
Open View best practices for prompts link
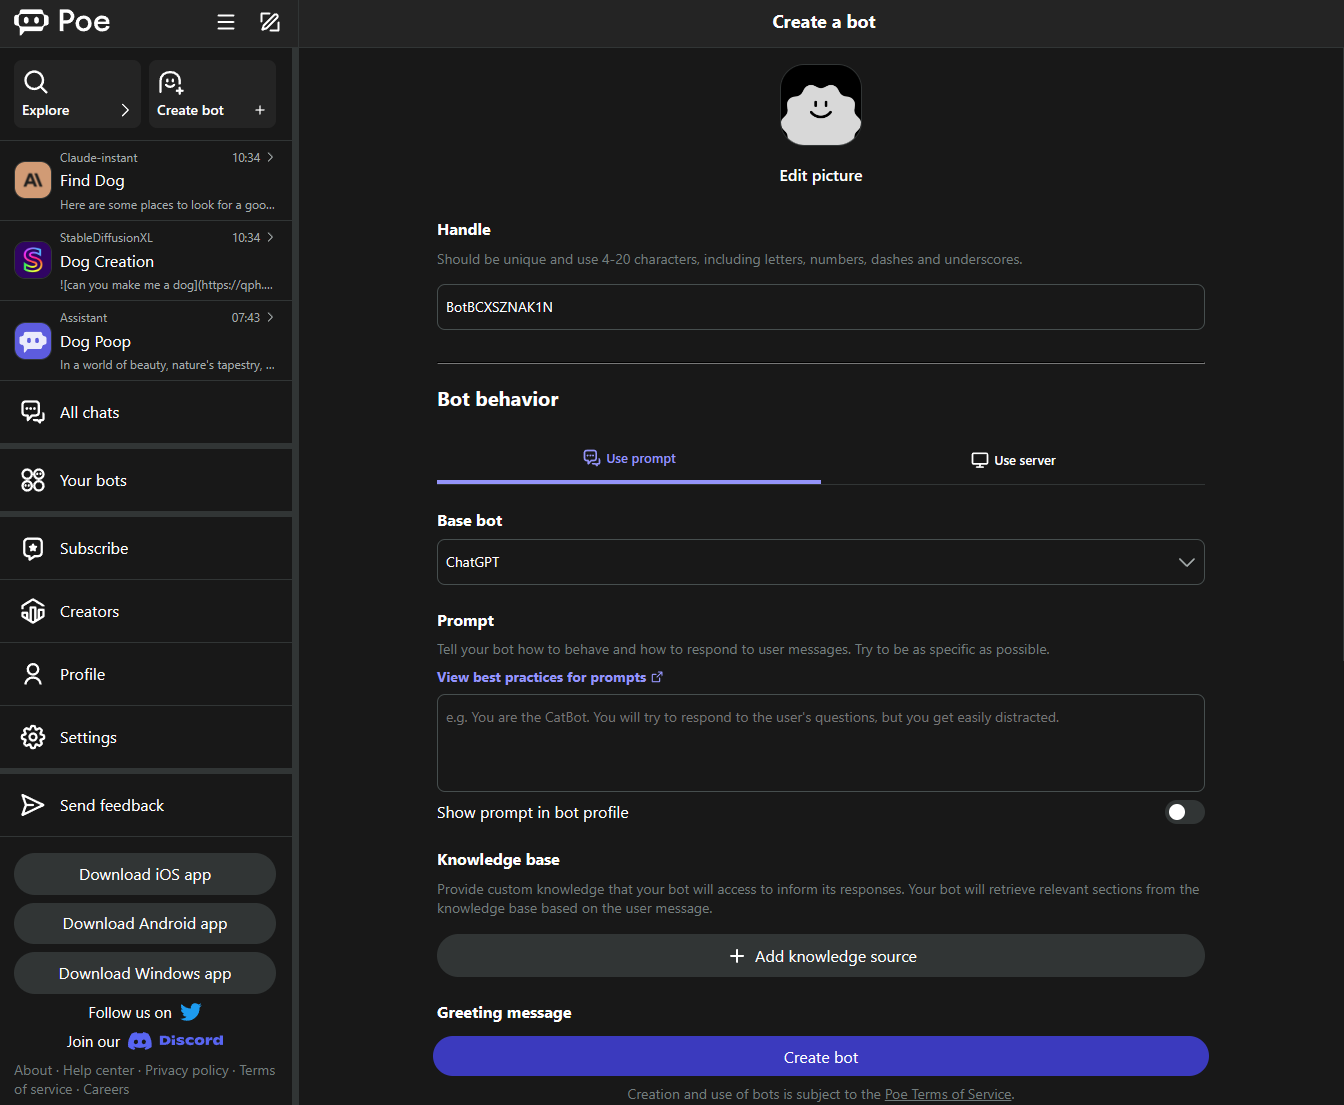[549, 677]
